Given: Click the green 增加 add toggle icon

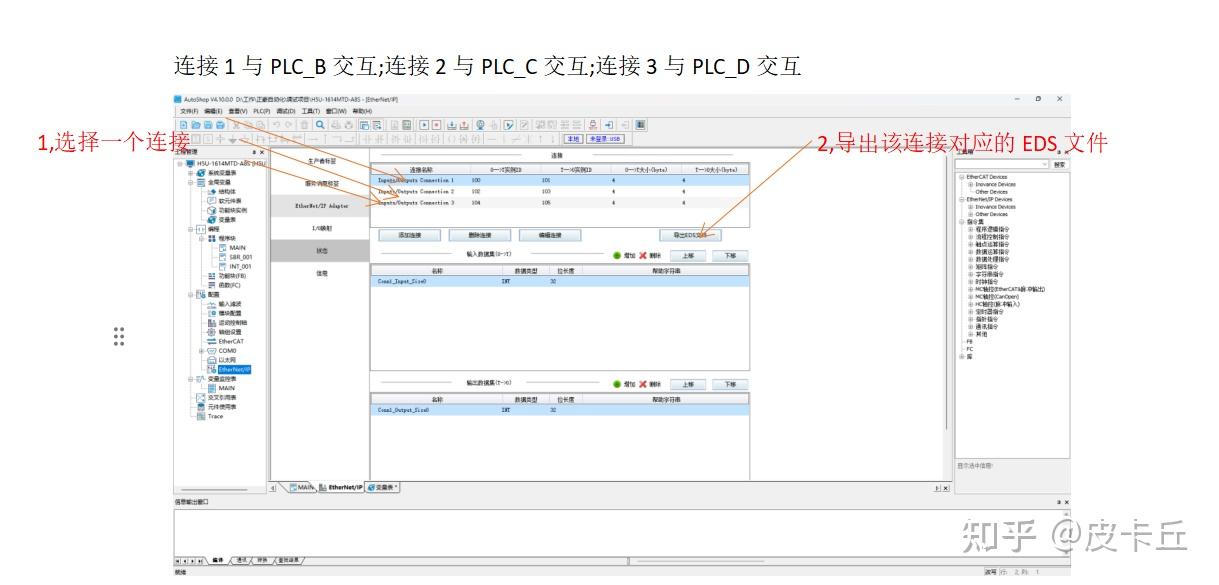Looking at the screenshot, I should click(617, 255).
